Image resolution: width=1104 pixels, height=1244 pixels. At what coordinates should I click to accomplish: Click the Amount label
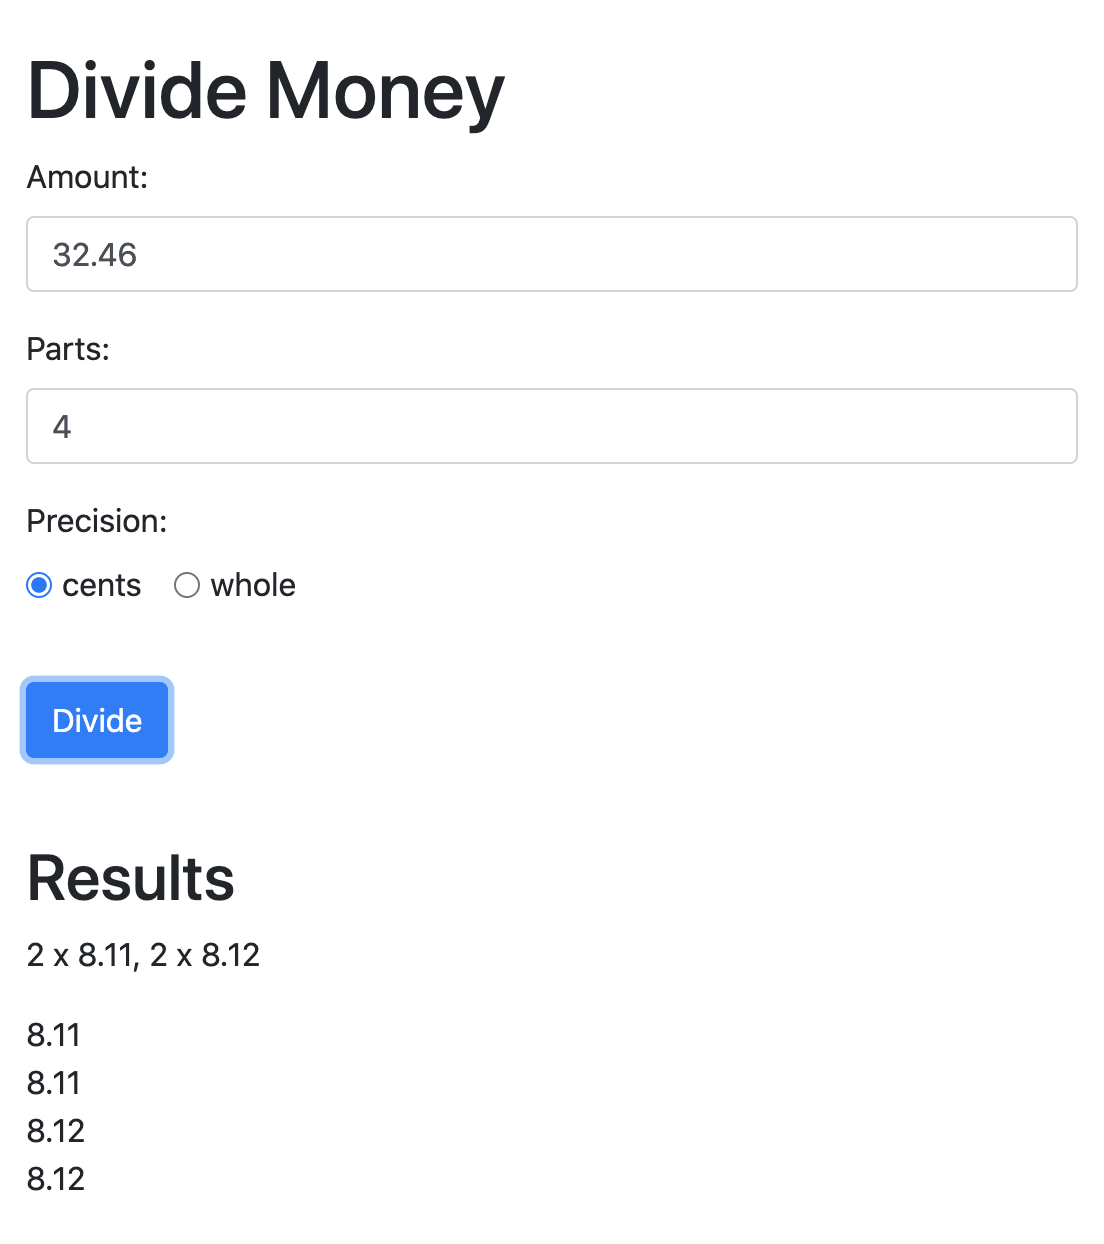86,177
